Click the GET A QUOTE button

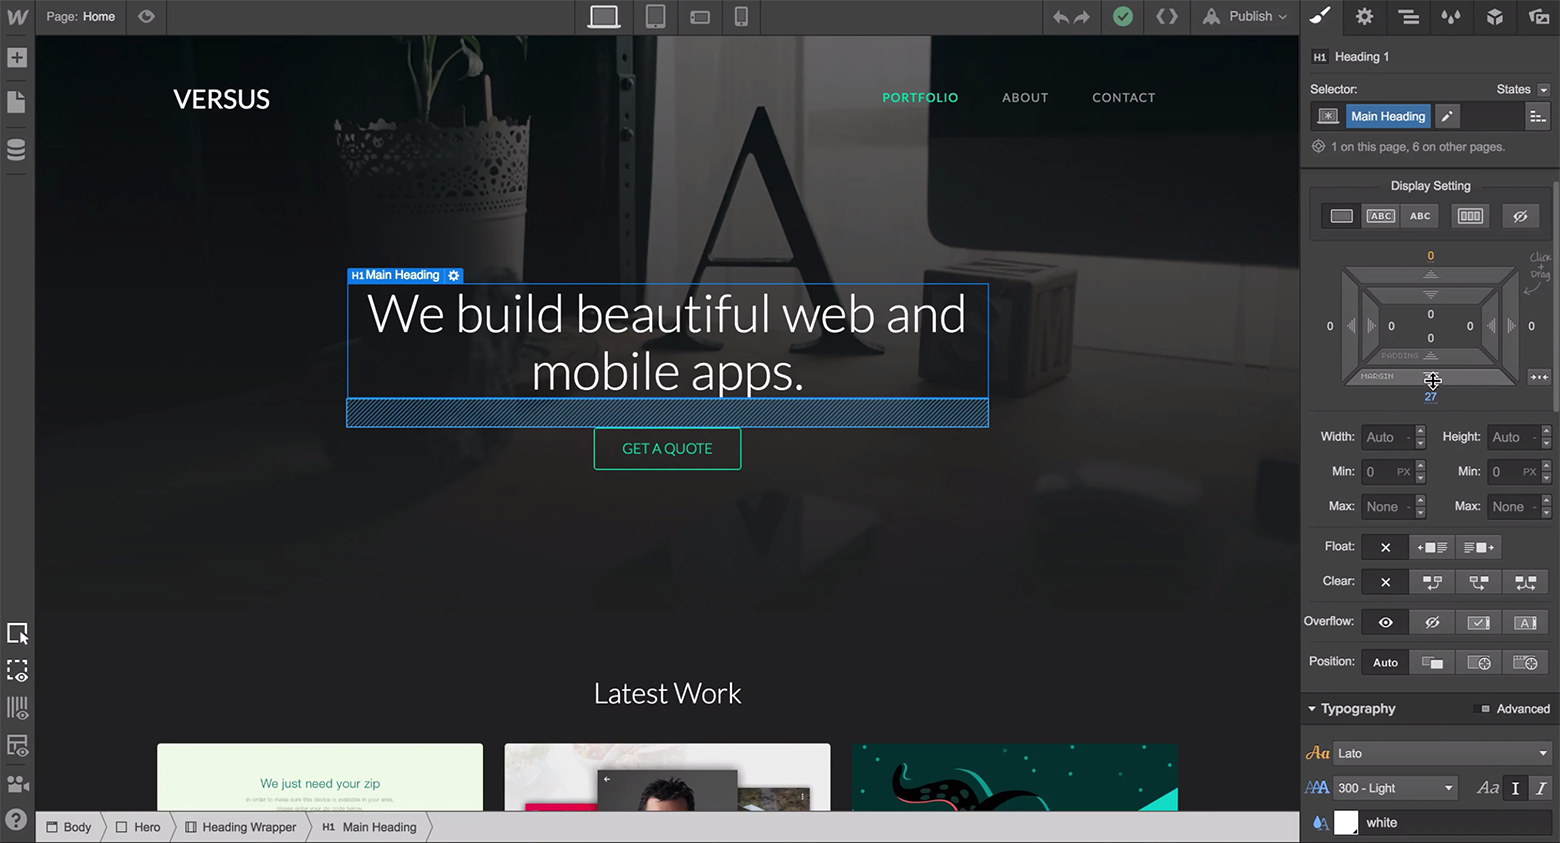[667, 448]
